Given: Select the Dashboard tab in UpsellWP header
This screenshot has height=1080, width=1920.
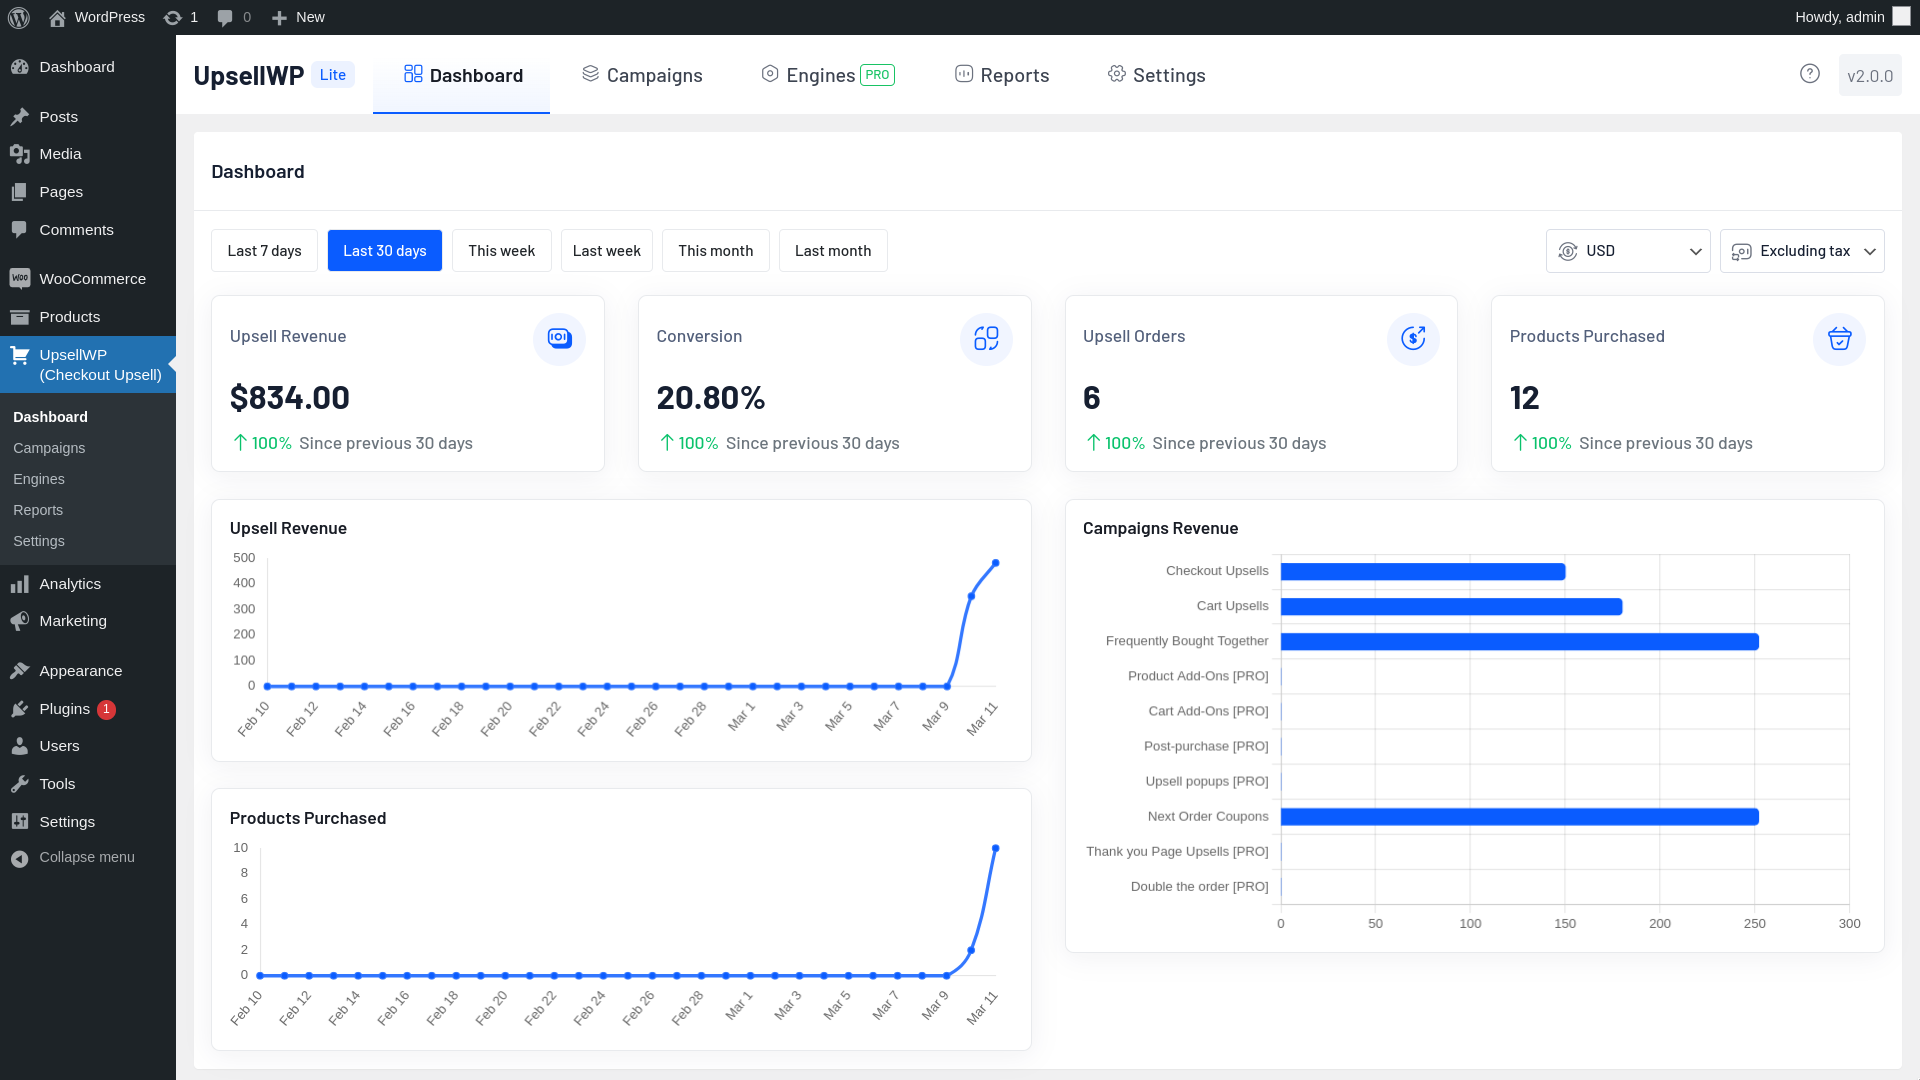Looking at the screenshot, I should (x=462, y=75).
